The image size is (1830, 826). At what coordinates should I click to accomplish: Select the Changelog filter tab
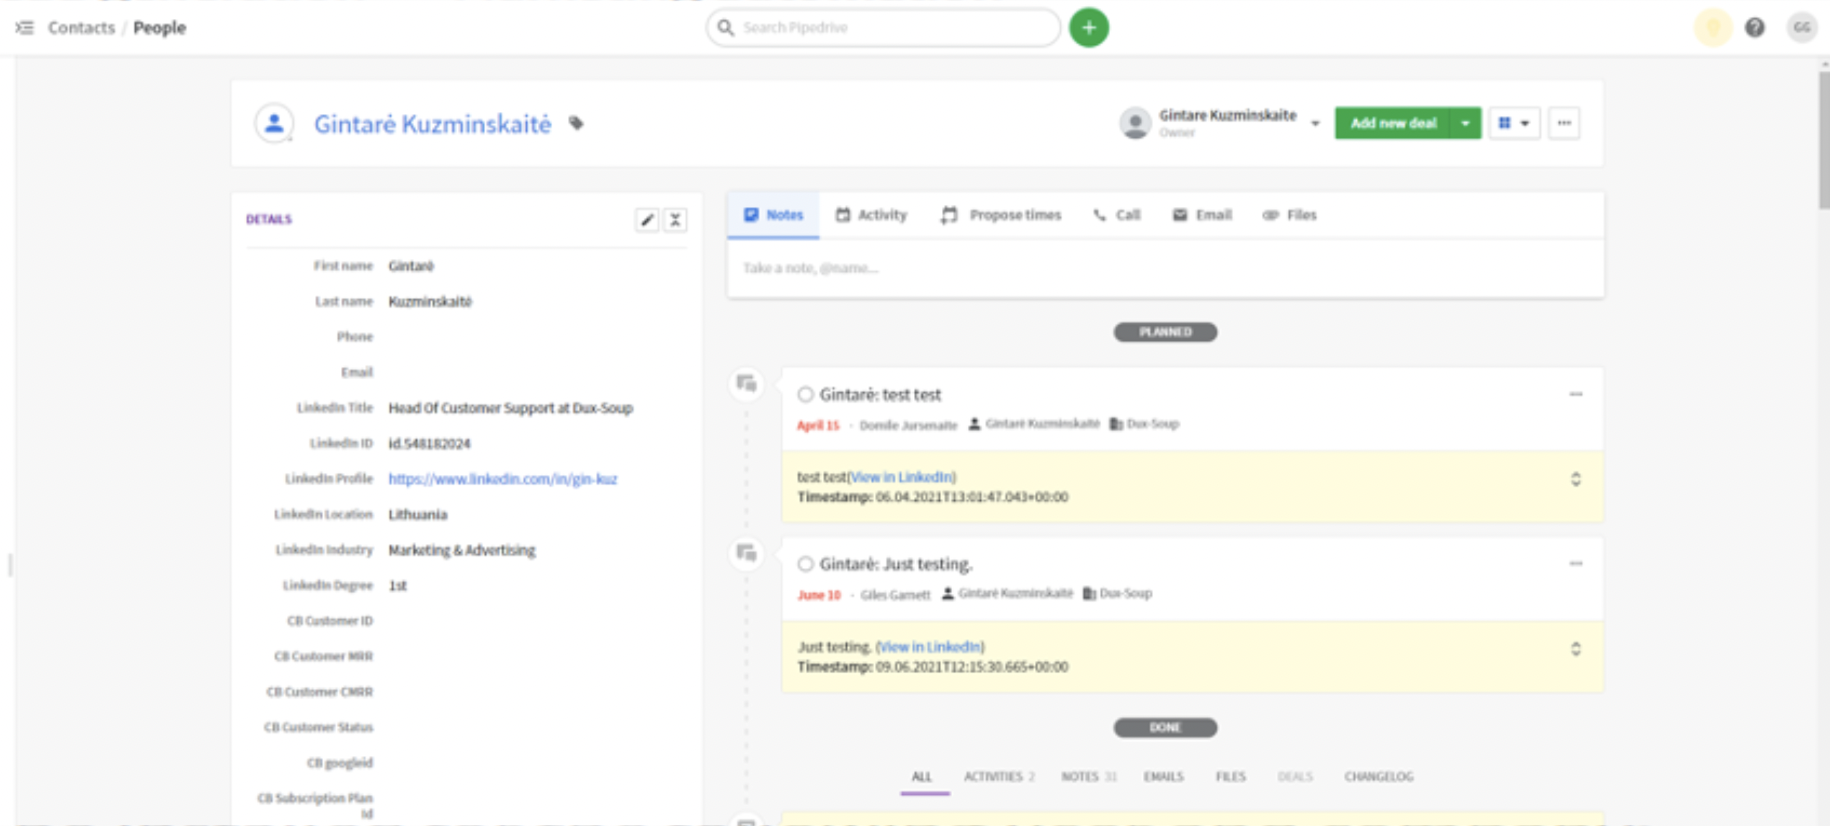pos(1378,776)
